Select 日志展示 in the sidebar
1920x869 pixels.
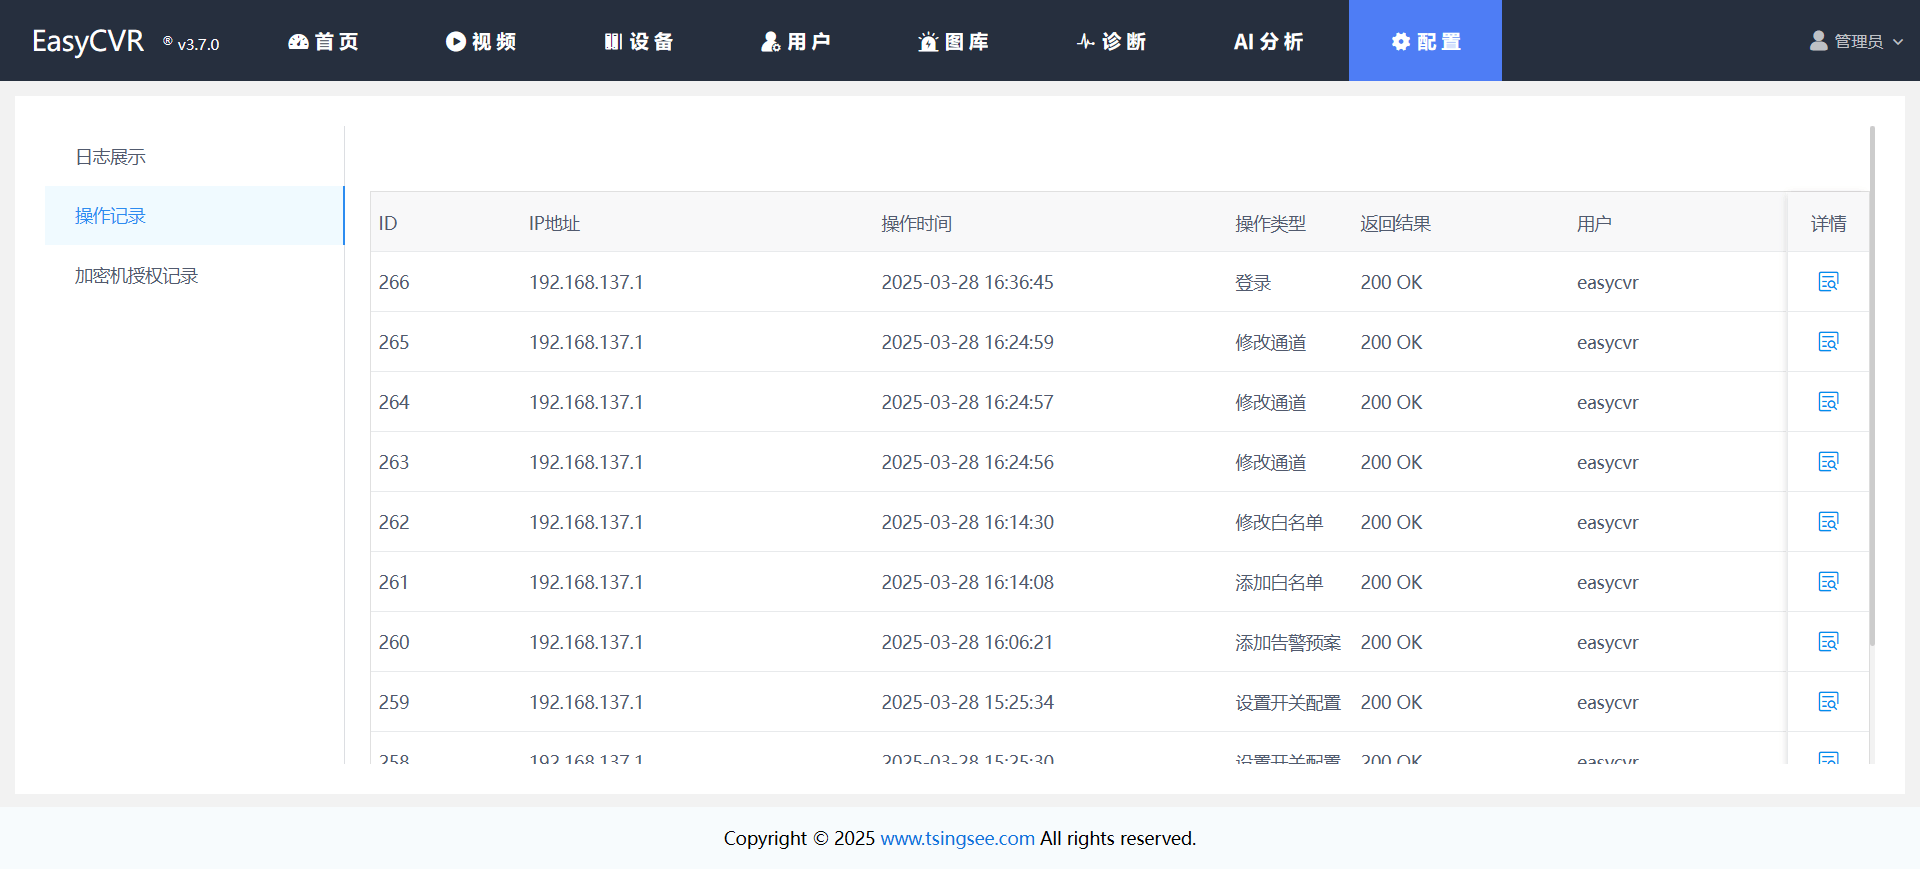(x=111, y=157)
